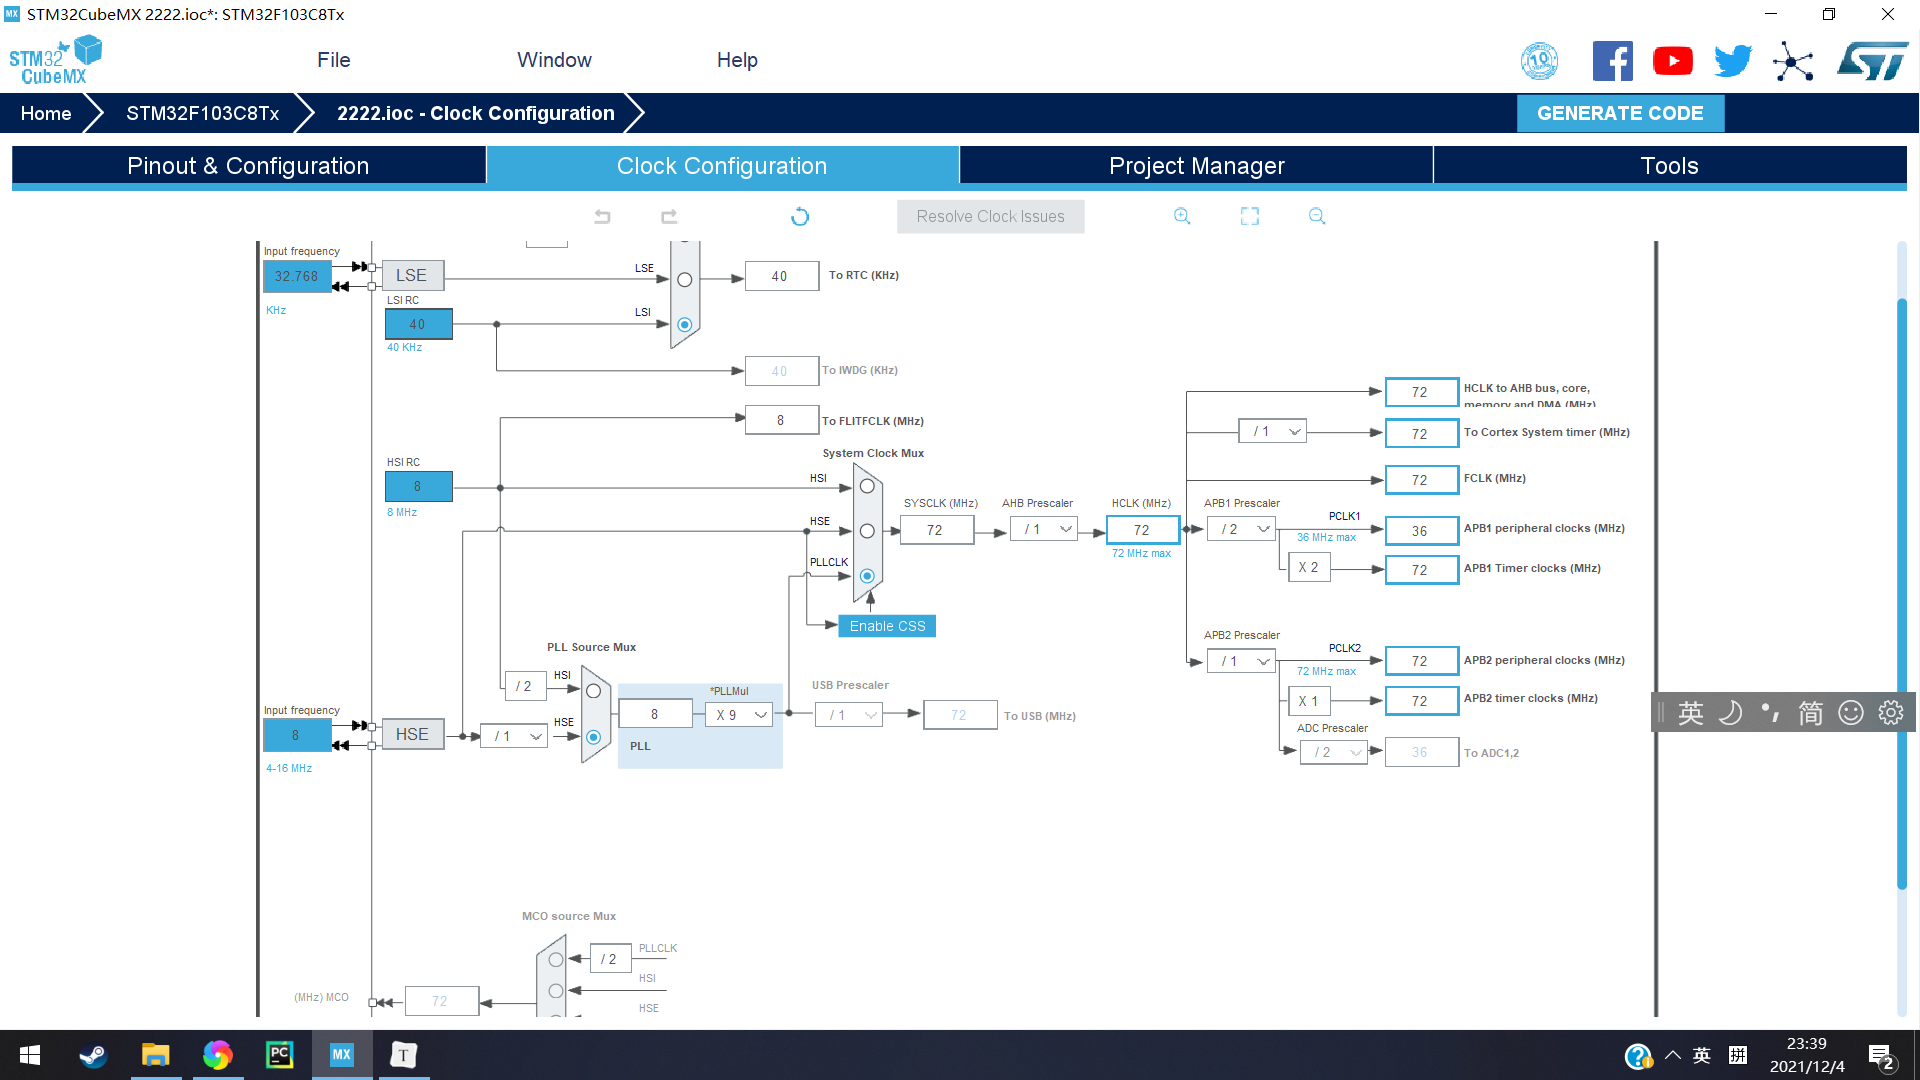Select PLLCLK in System Clock Mux
Screen dimensions: 1920x1080
pos(867,576)
